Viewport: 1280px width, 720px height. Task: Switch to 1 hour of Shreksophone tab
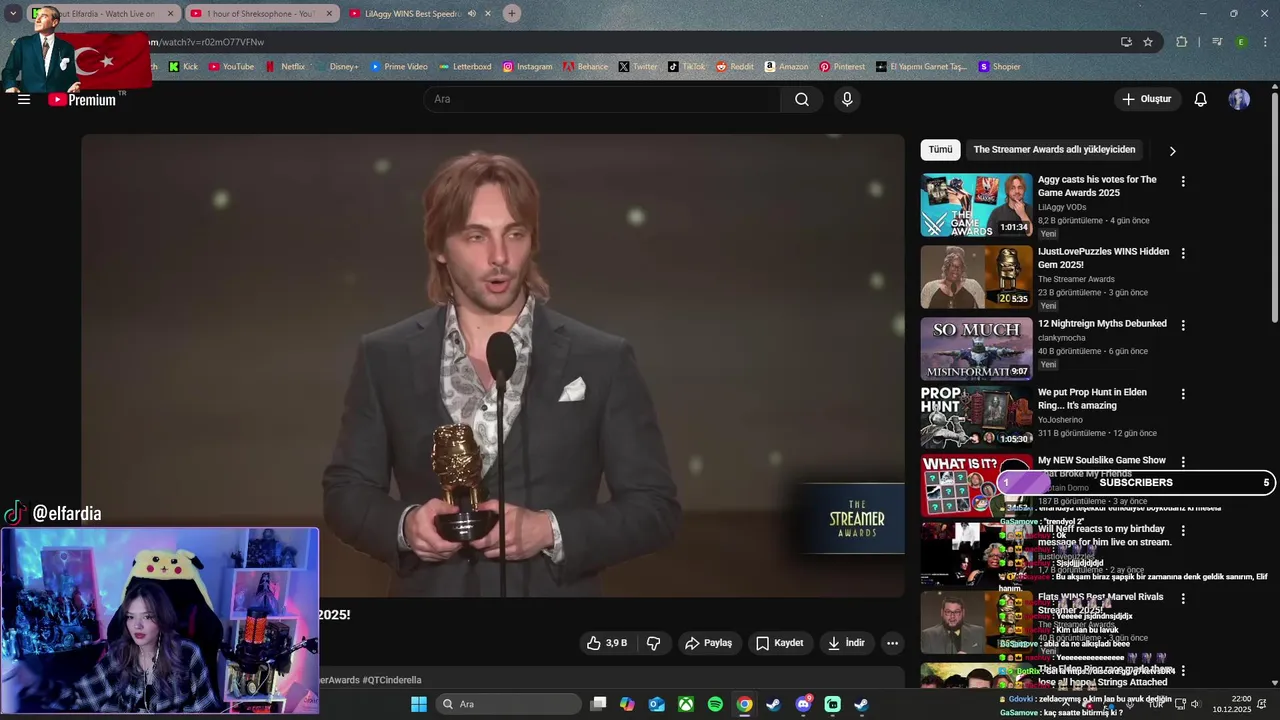tap(263, 14)
